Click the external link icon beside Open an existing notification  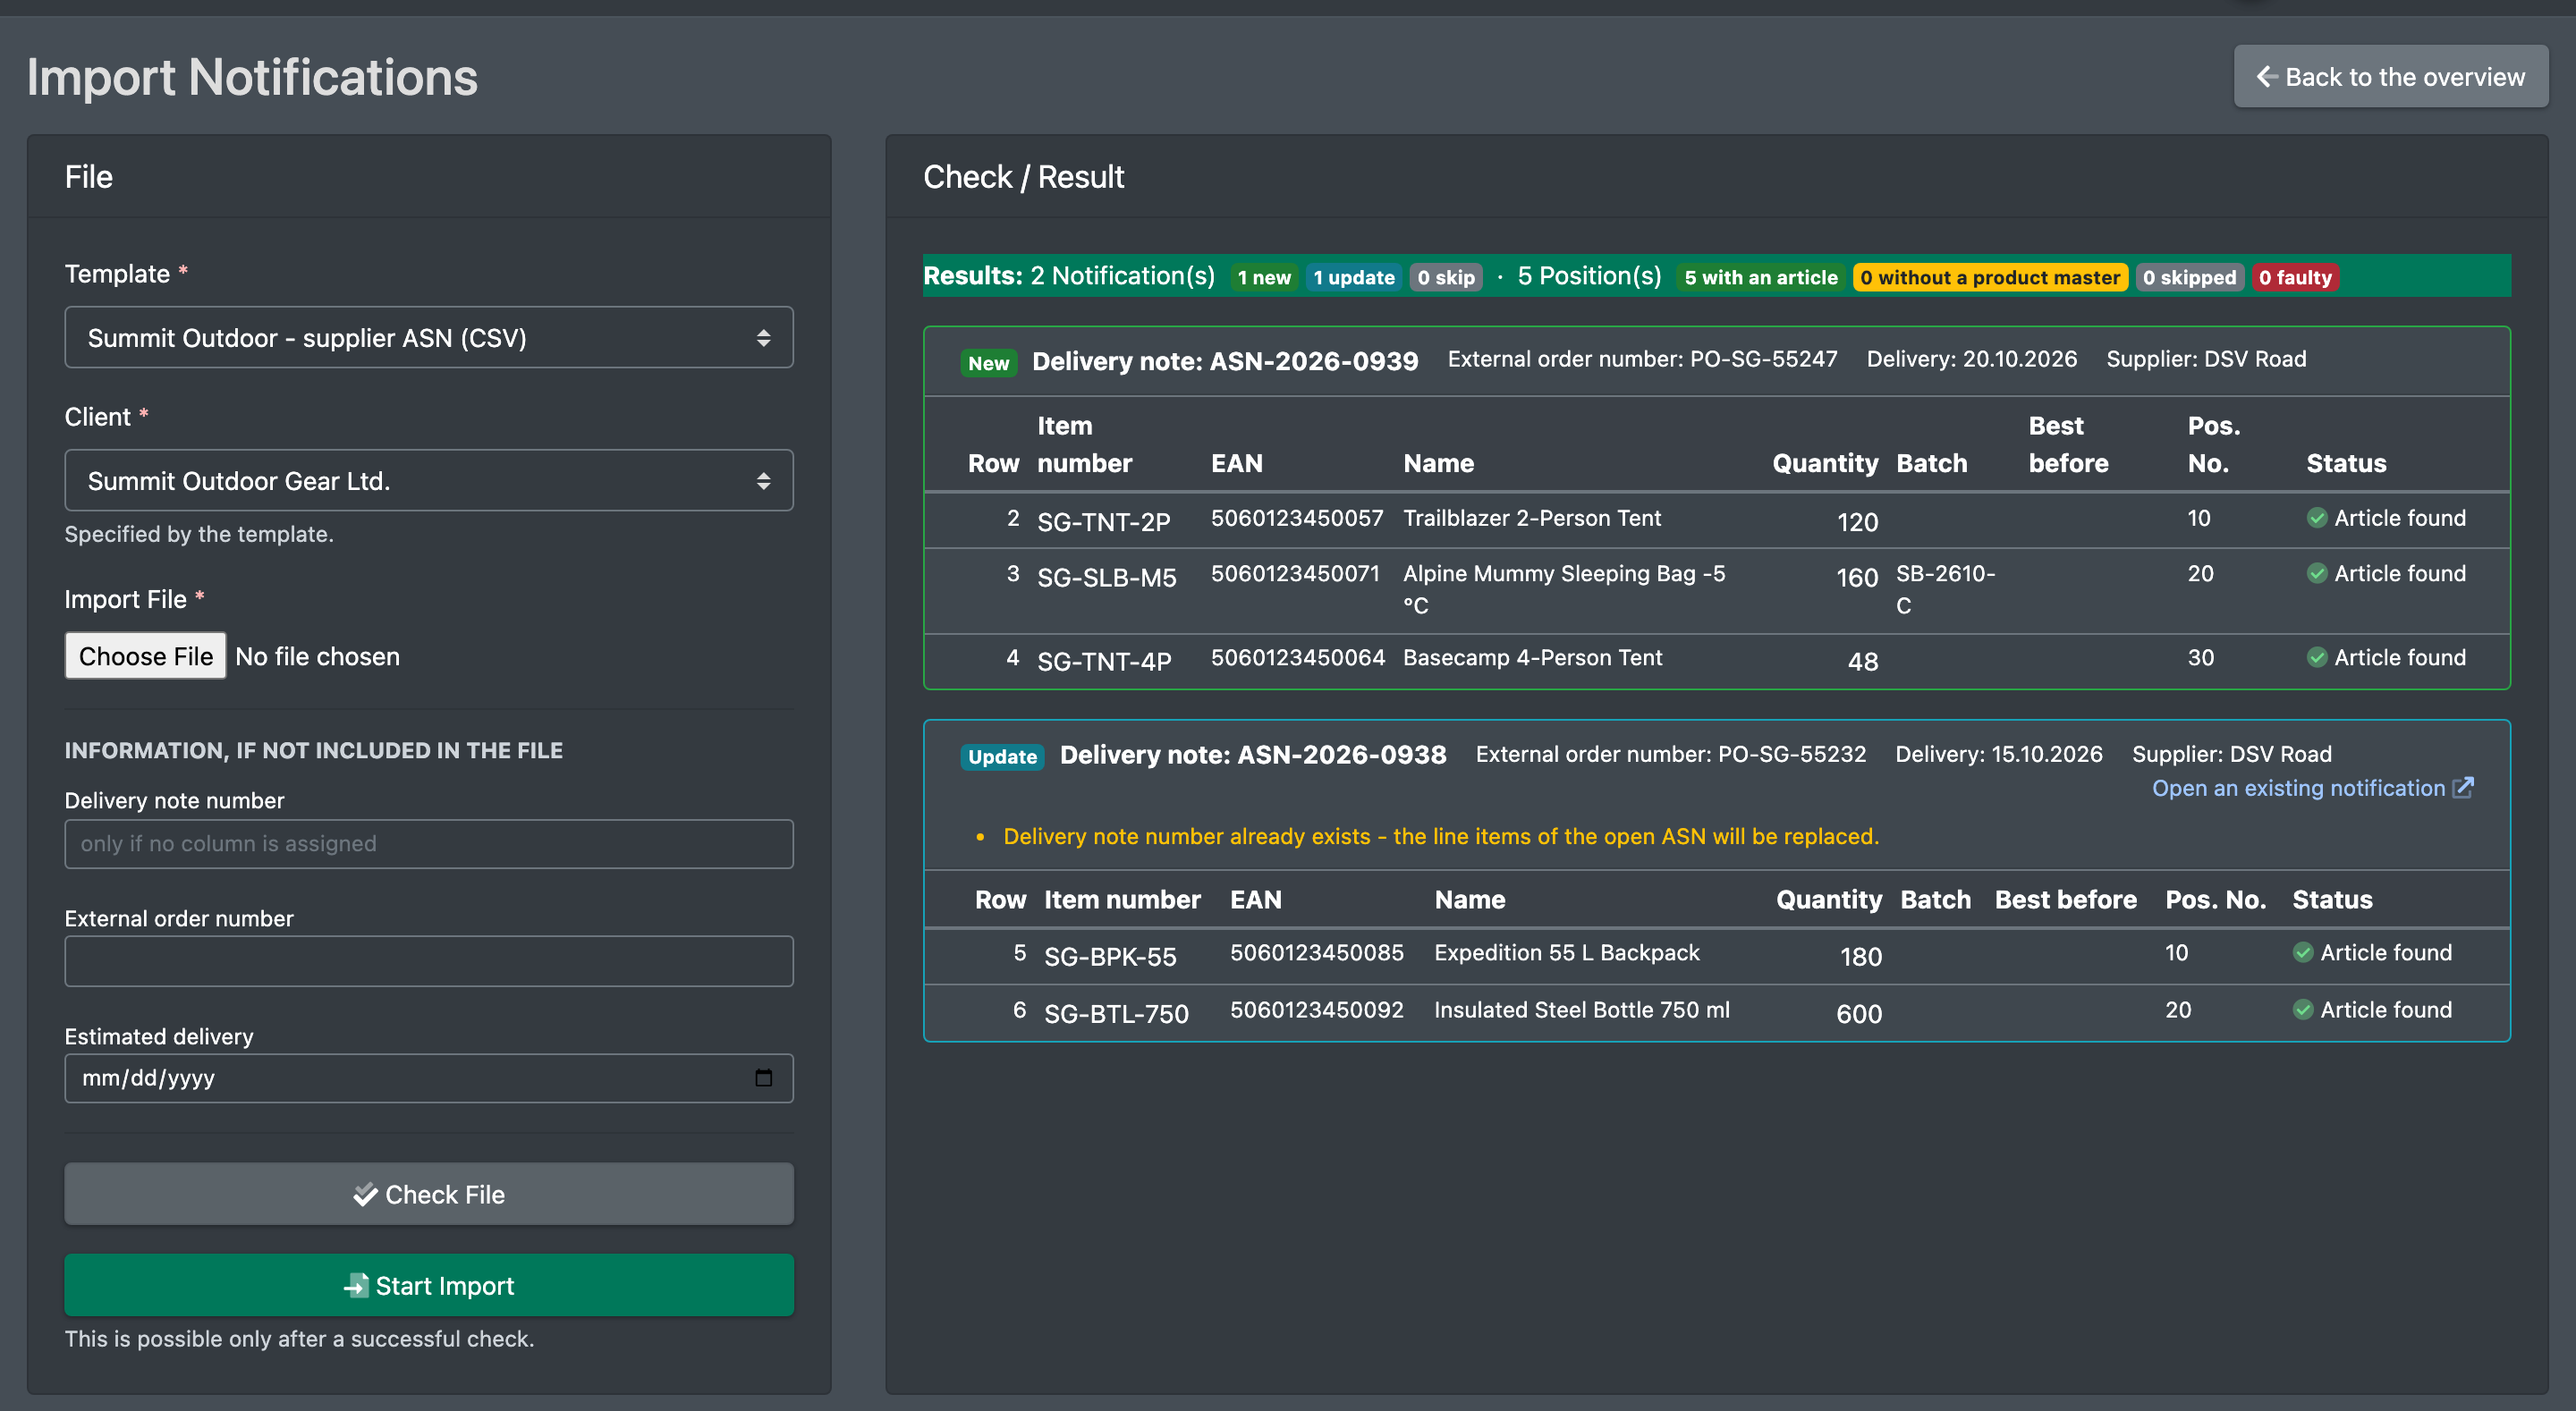click(2463, 788)
